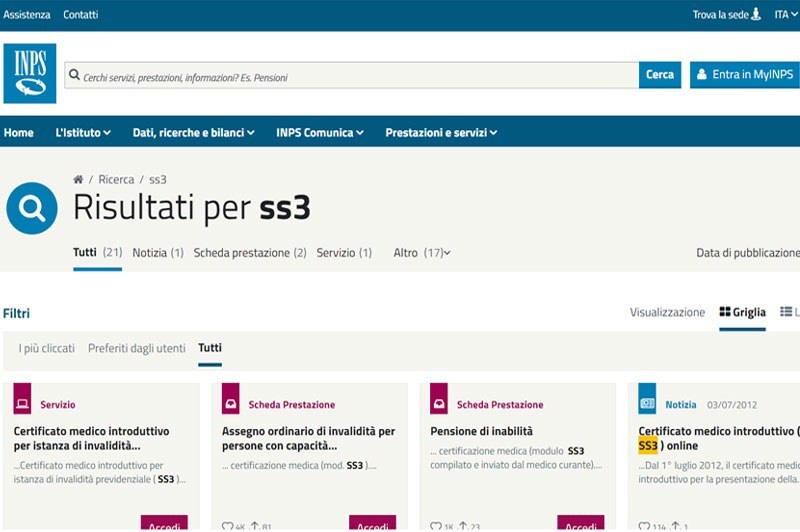Image resolution: width=800 pixels, height=532 pixels.
Task: Like the Notizia card heart icon
Action: tap(644, 526)
